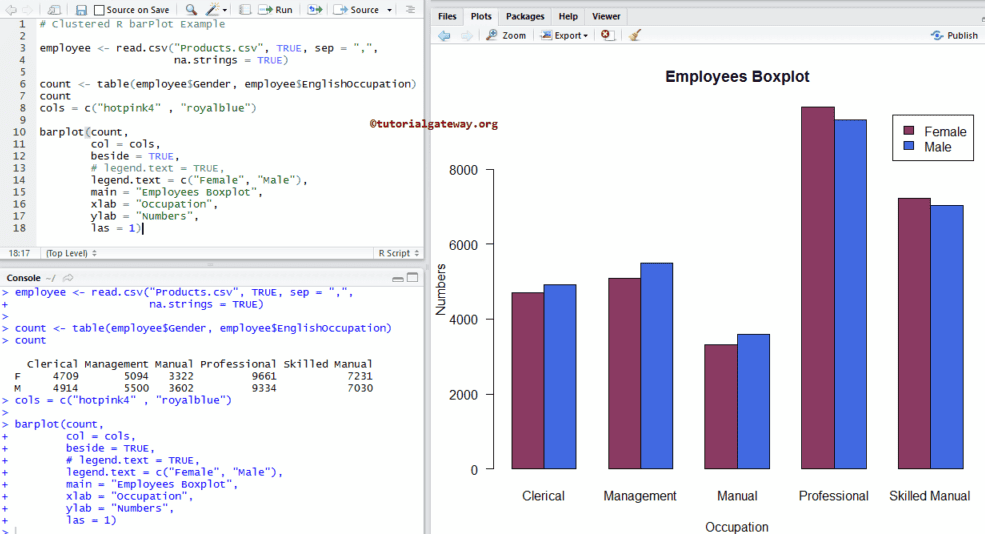
Task: Open the Export plot dropdown
Action: tap(564, 35)
